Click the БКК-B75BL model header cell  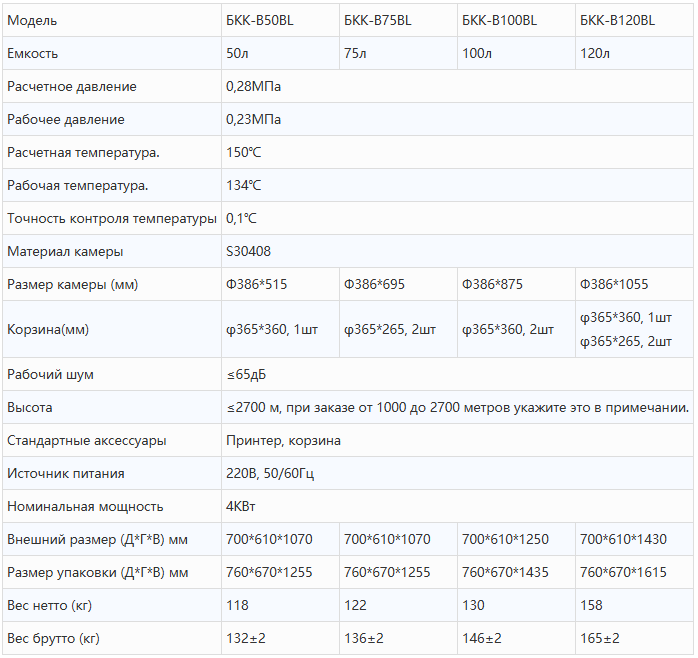[x=378, y=20]
